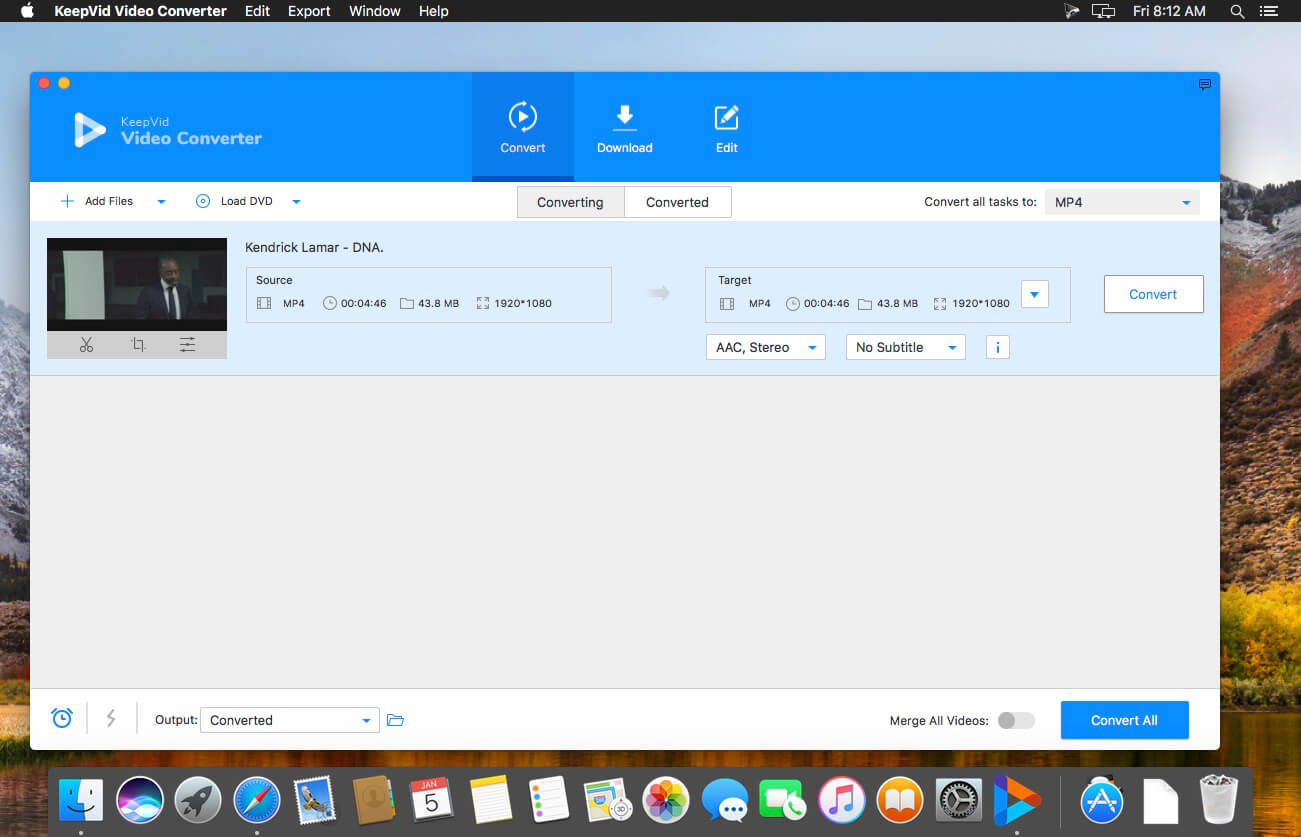Click the lightning high-speed conversion icon
This screenshot has height=837, width=1301.
(x=111, y=718)
